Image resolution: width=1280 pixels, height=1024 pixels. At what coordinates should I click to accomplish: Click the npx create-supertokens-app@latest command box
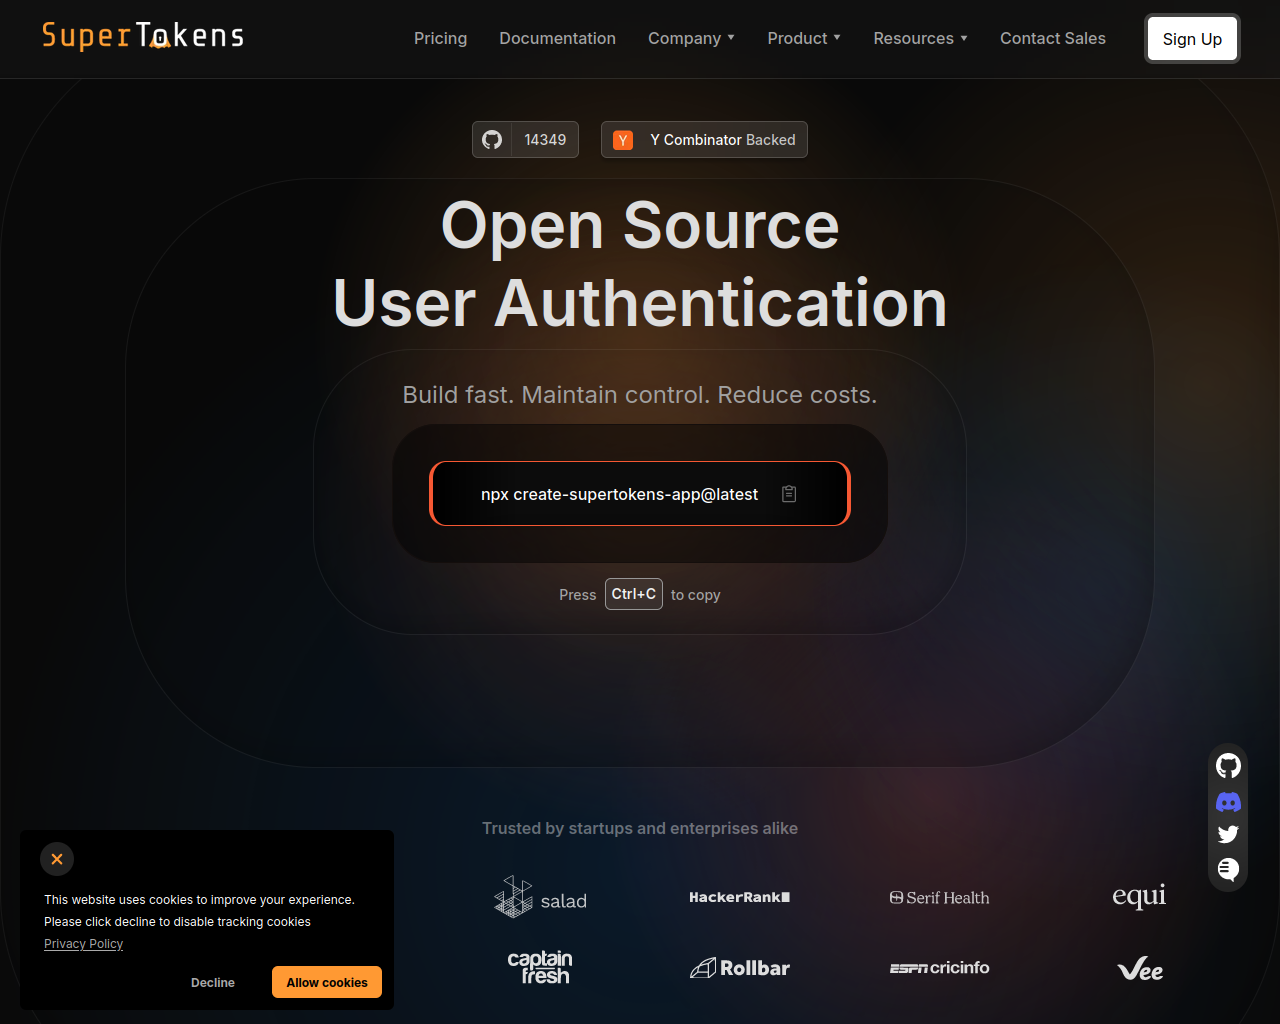pyautogui.click(x=640, y=494)
